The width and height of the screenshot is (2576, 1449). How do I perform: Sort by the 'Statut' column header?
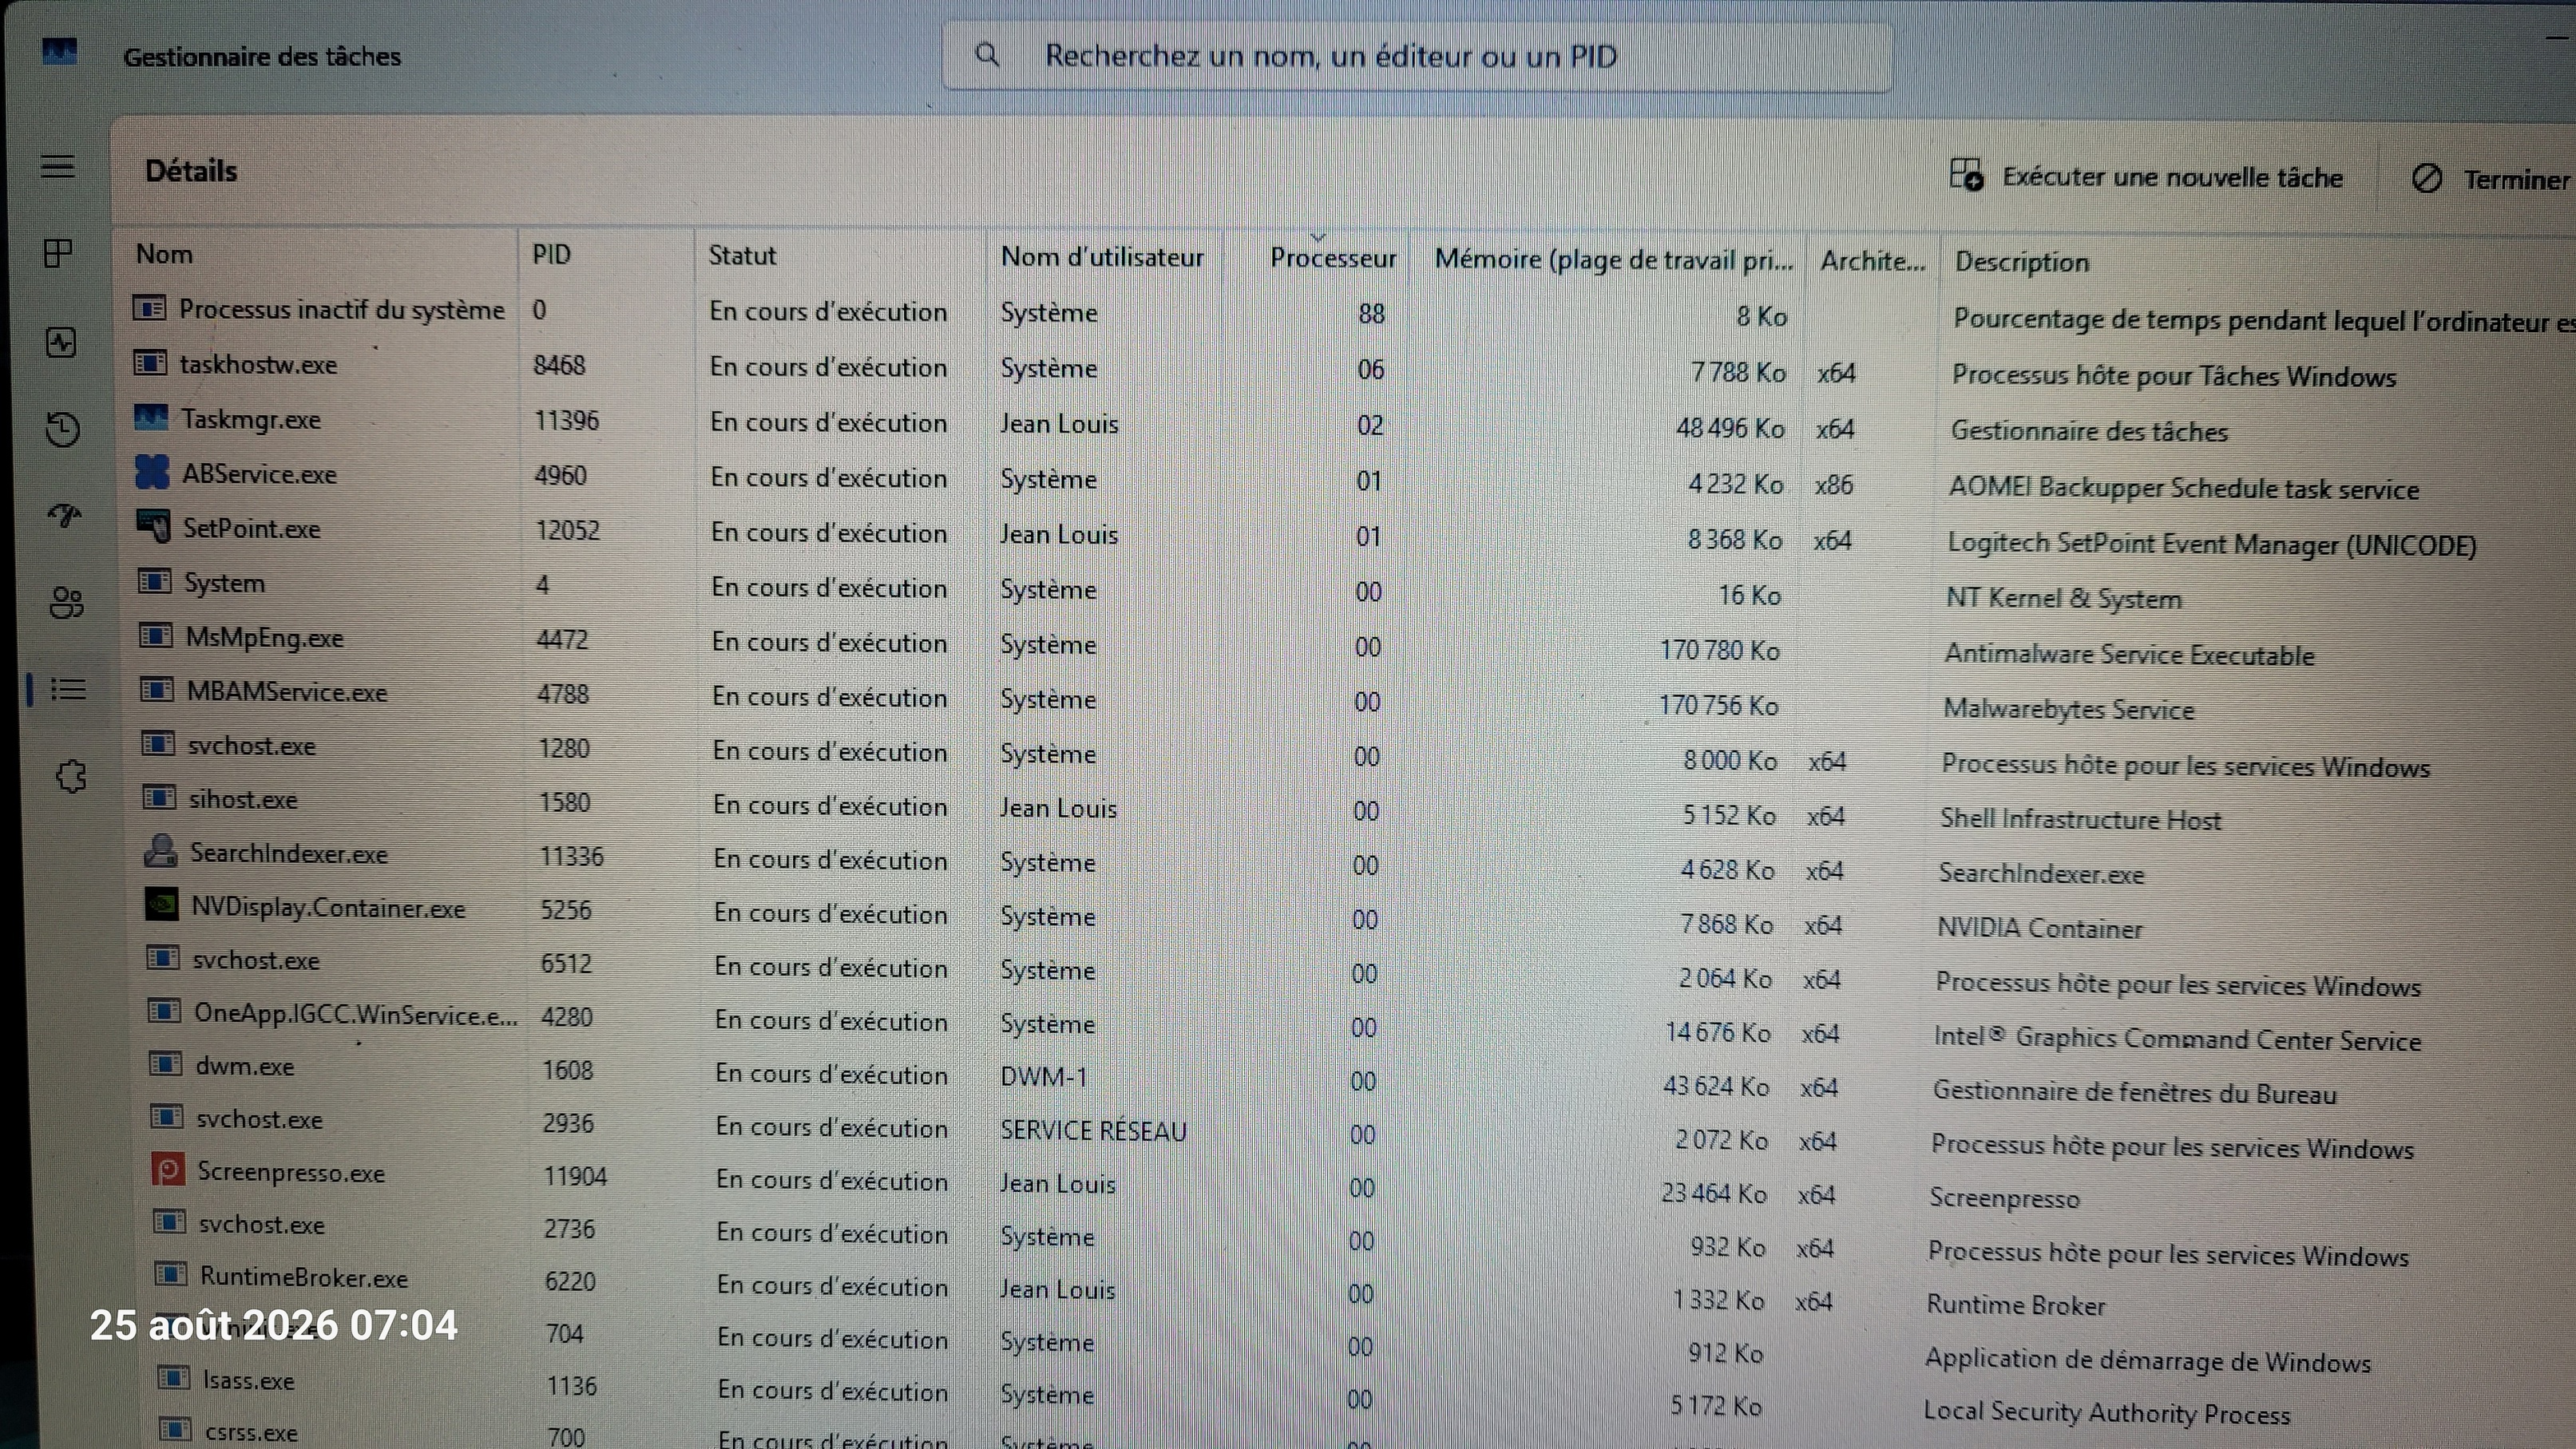pos(742,256)
